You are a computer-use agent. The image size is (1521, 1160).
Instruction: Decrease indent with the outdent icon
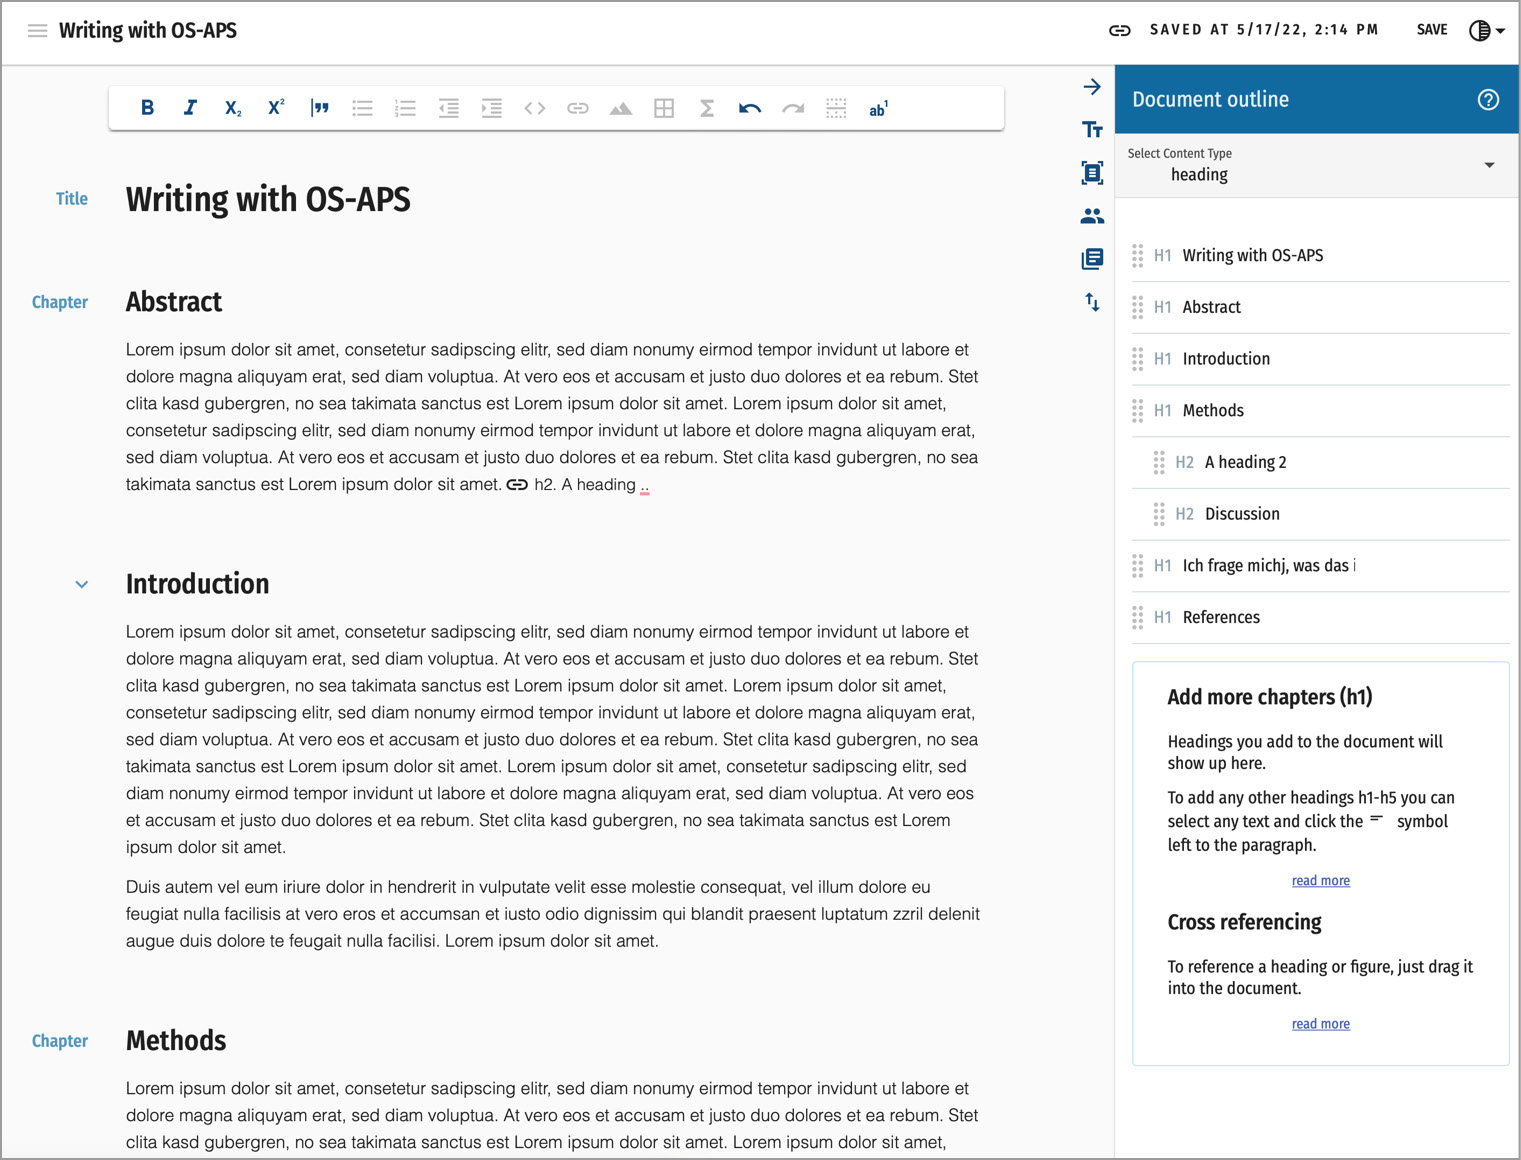[448, 108]
